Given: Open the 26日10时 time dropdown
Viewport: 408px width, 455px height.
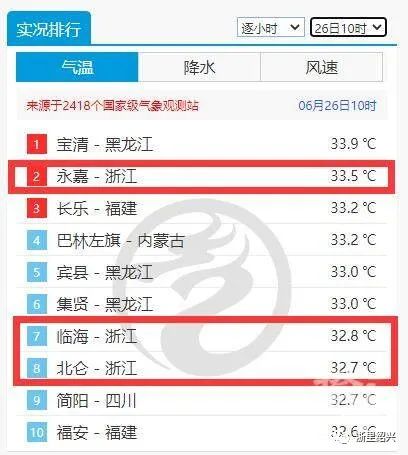Looking at the screenshot, I should click(348, 27).
